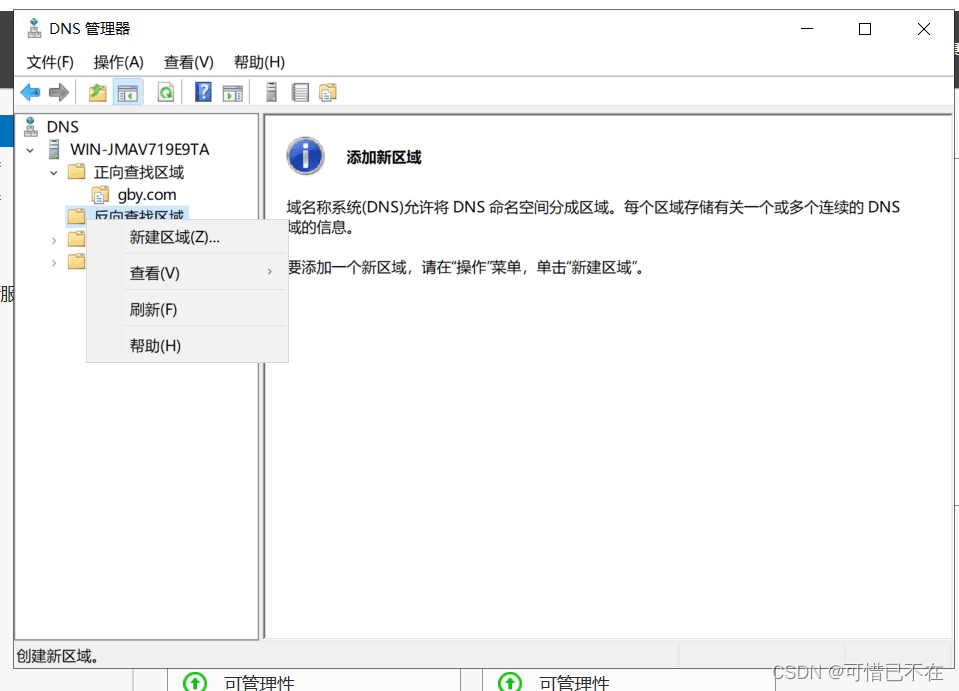The height and width of the screenshot is (691, 959).
Task: Choose 帮助(H) from context menu
Action: (x=187, y=346)
